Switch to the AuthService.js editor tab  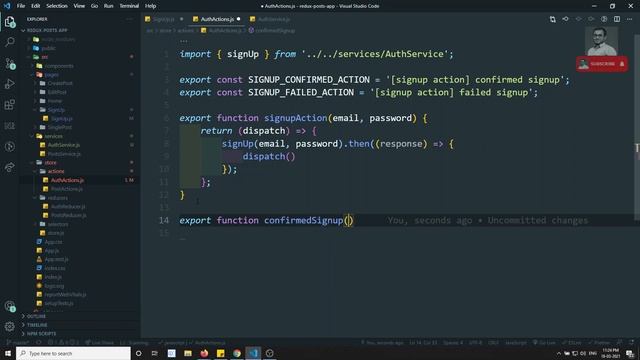tap(273, 19)
